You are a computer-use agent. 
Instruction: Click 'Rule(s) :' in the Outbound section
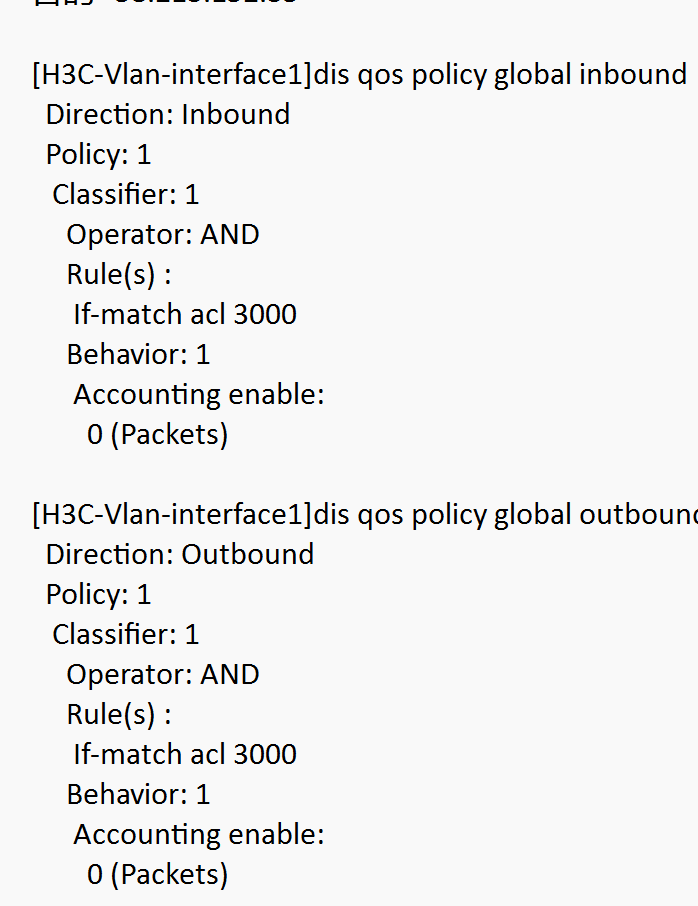[x=119, y=715]
